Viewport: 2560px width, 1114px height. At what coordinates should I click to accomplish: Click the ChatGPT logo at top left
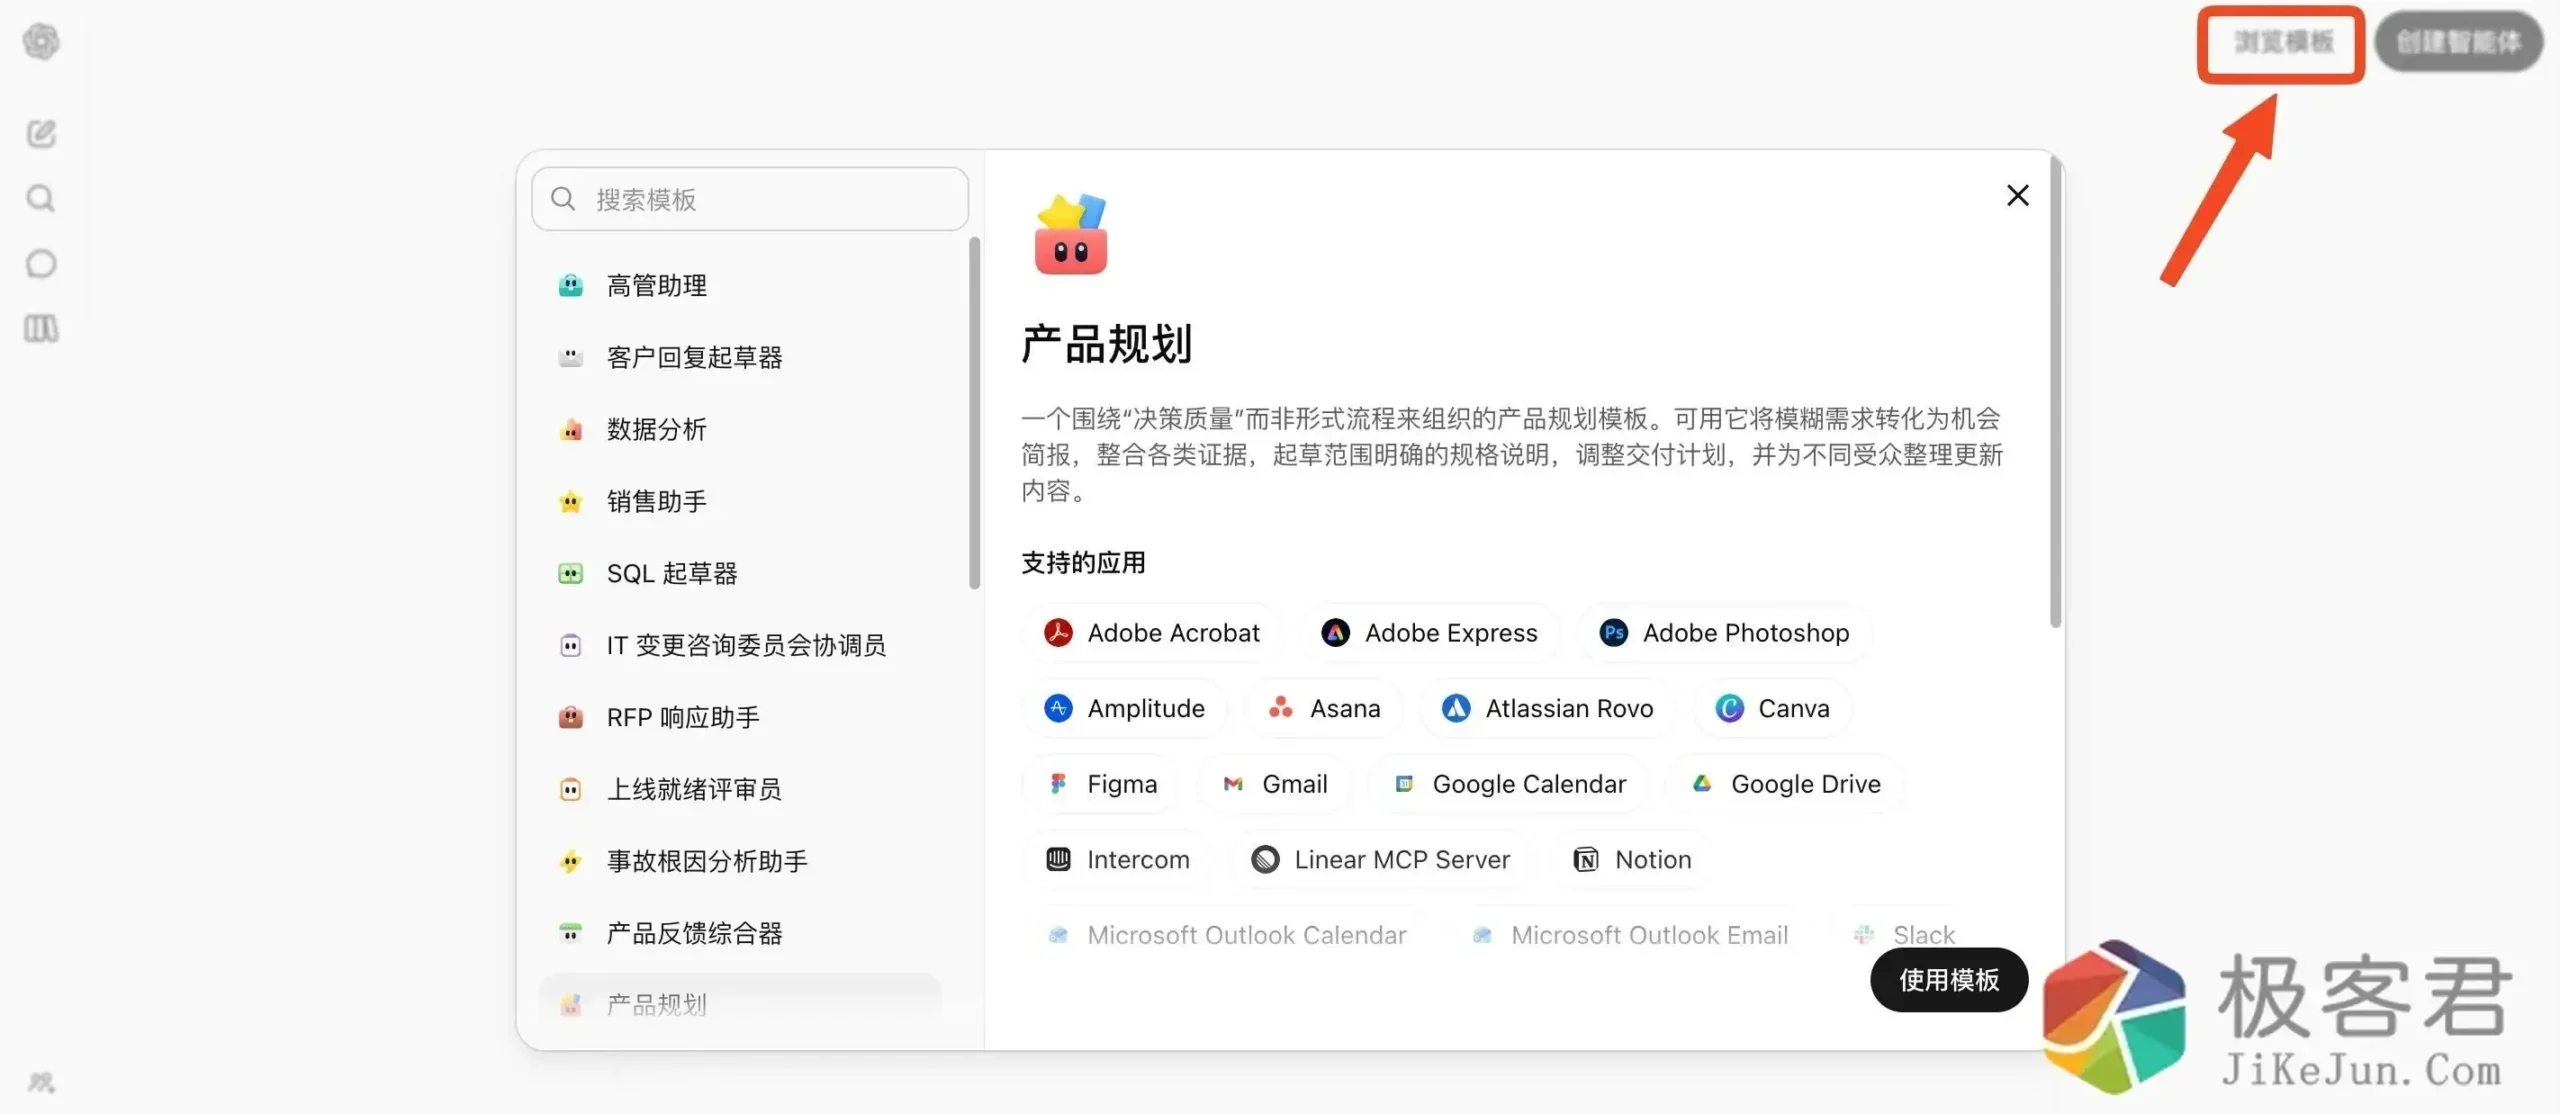40,42
